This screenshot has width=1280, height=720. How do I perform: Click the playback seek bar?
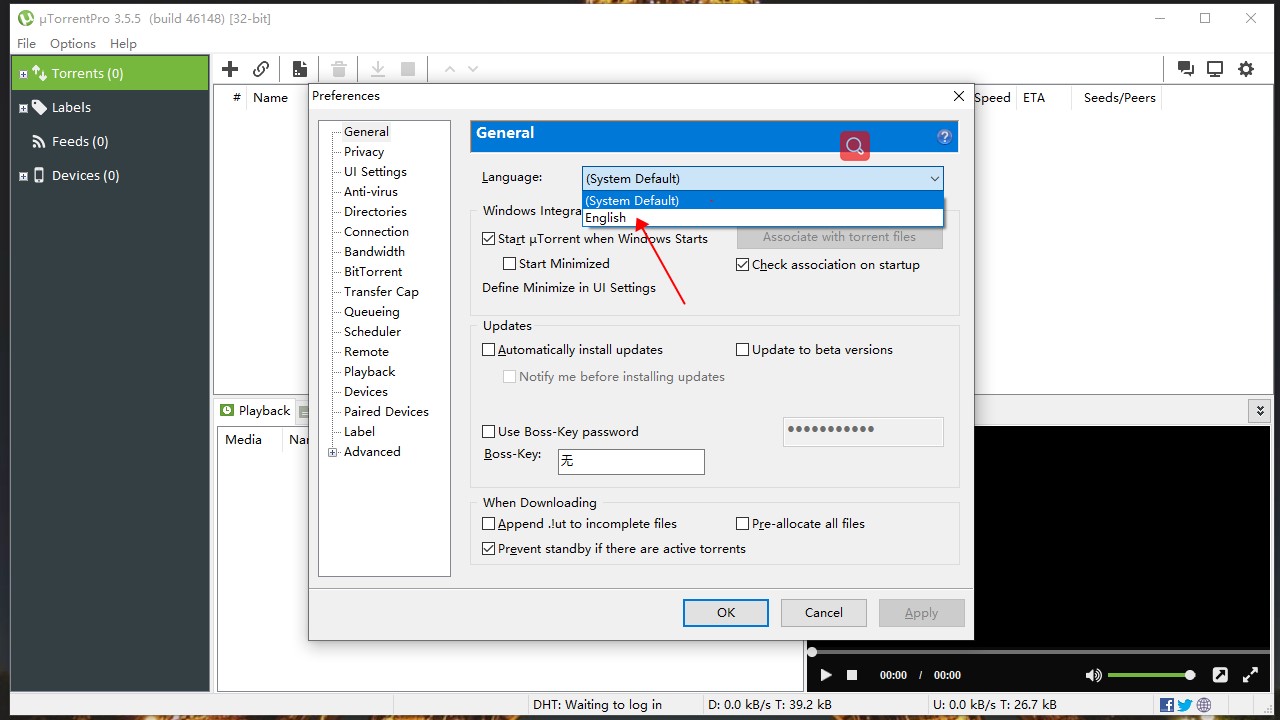1038,652
